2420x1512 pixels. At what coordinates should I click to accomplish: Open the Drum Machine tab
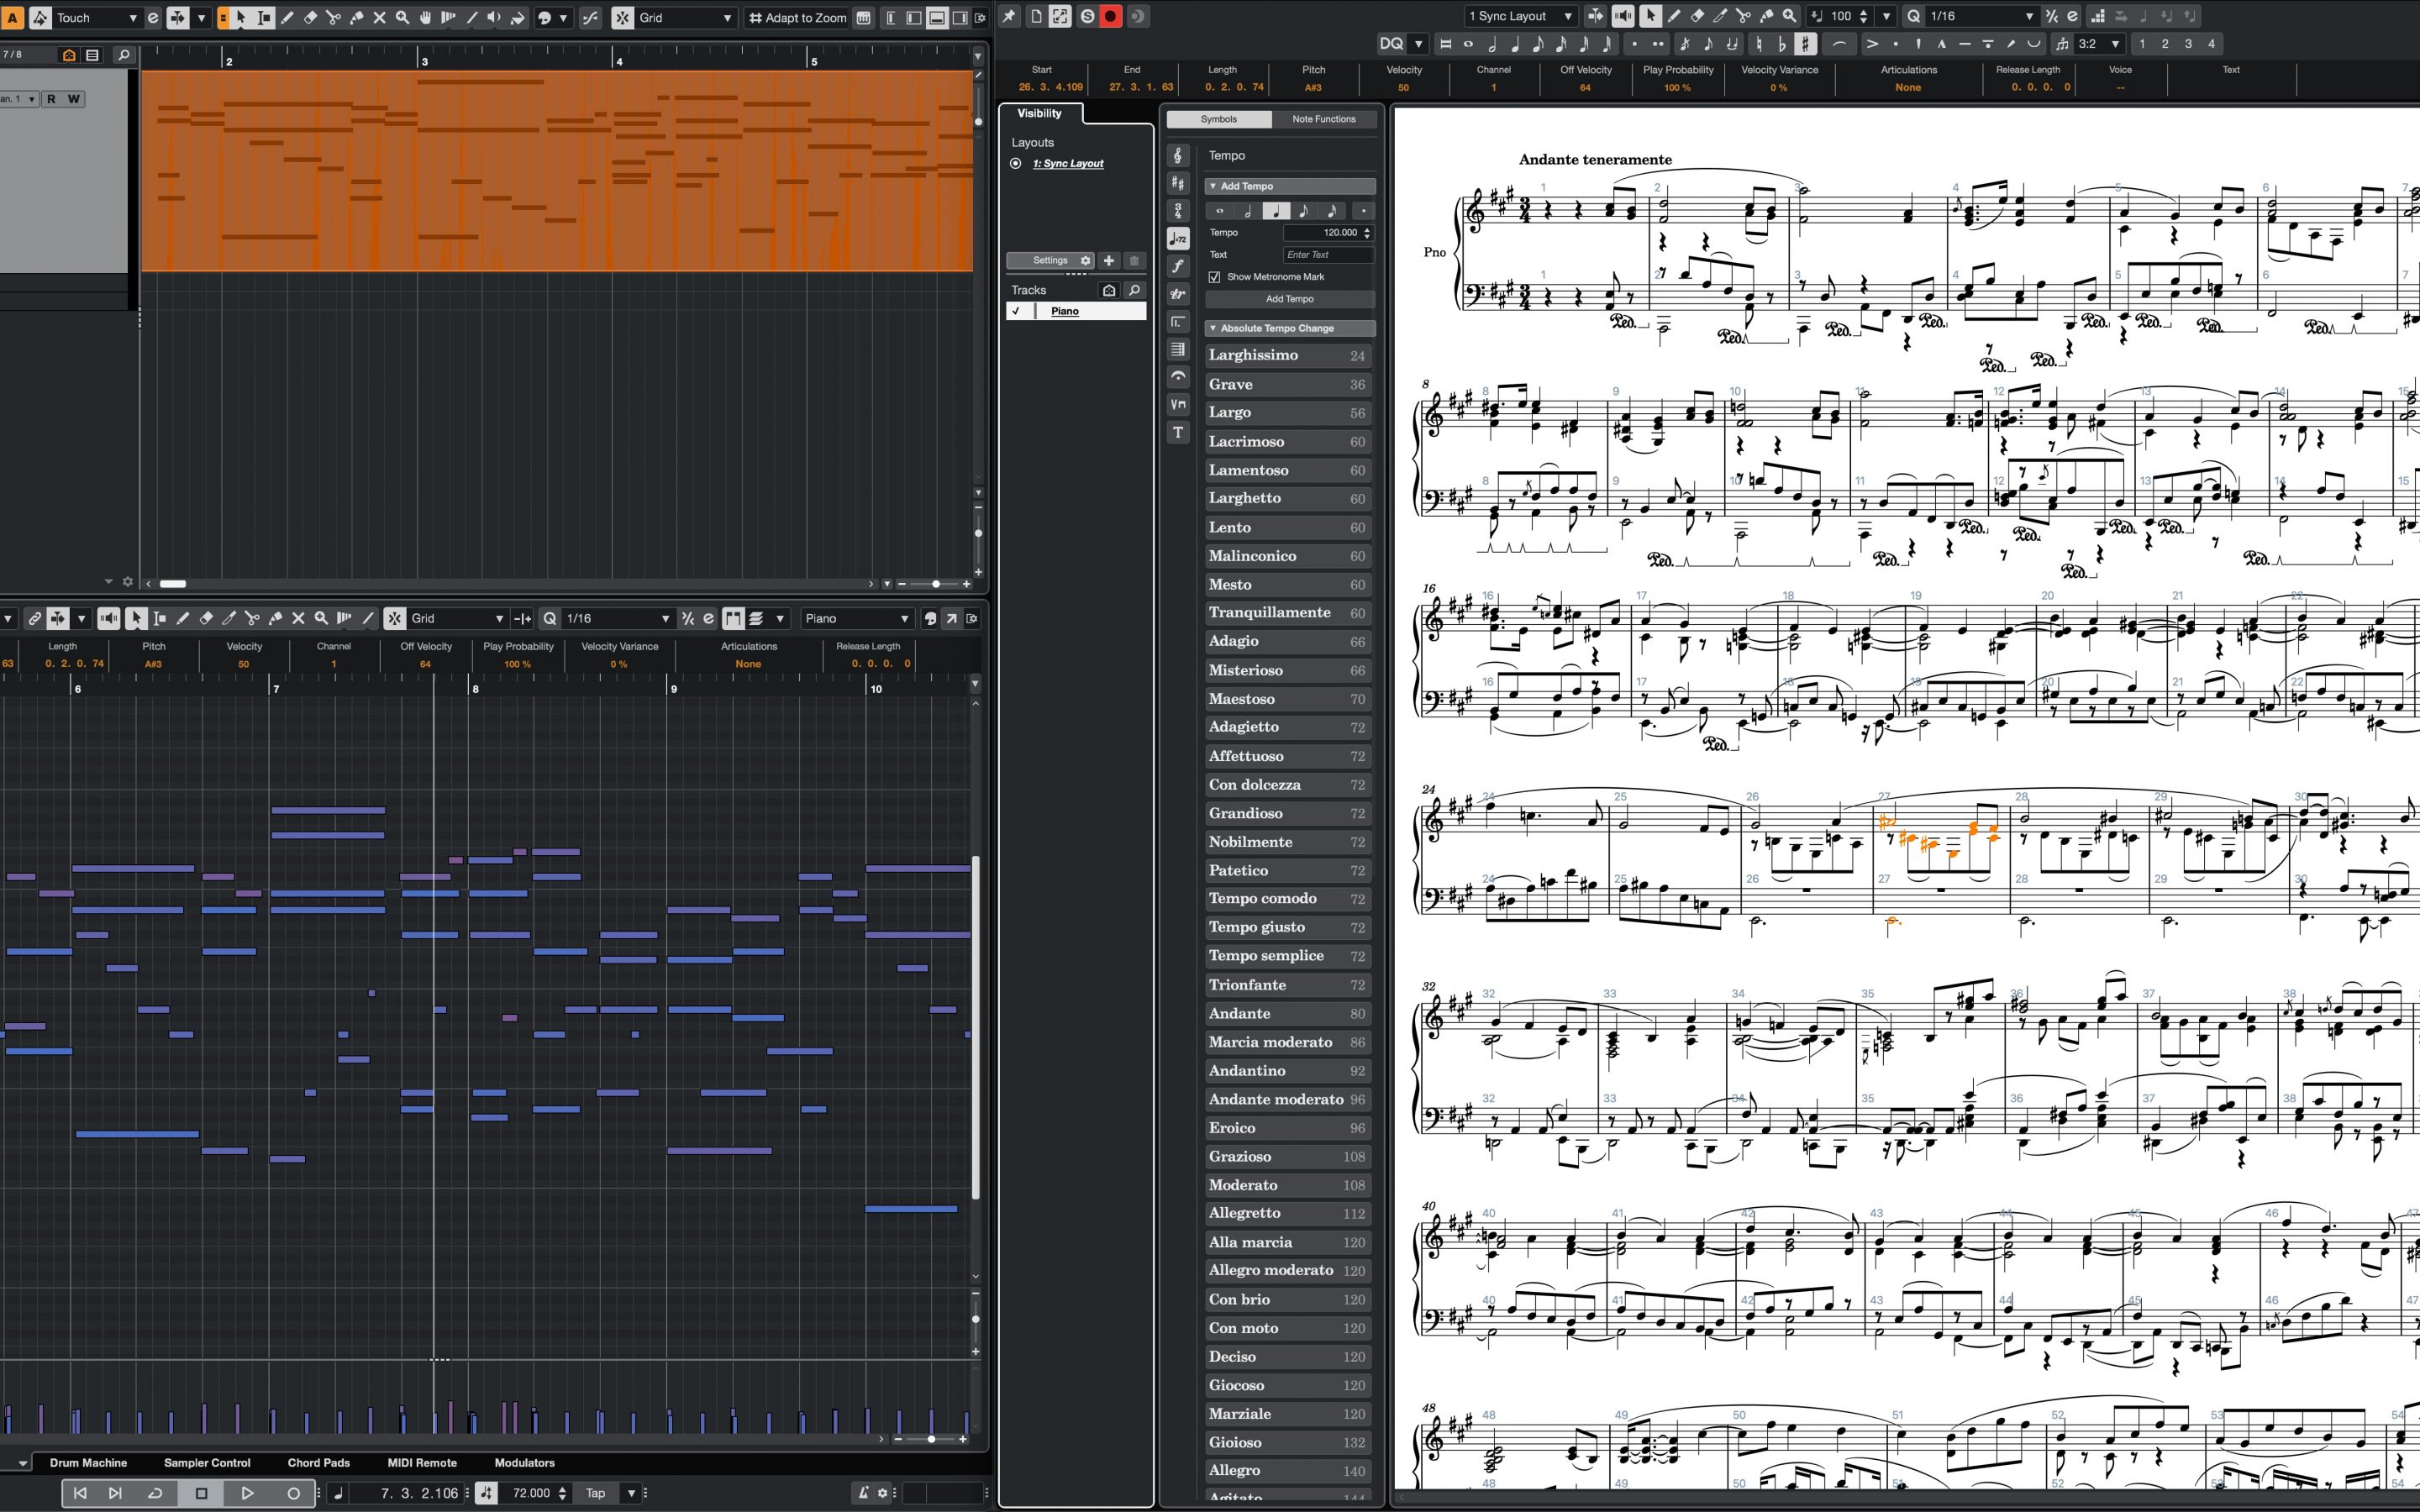point(88,1462)
